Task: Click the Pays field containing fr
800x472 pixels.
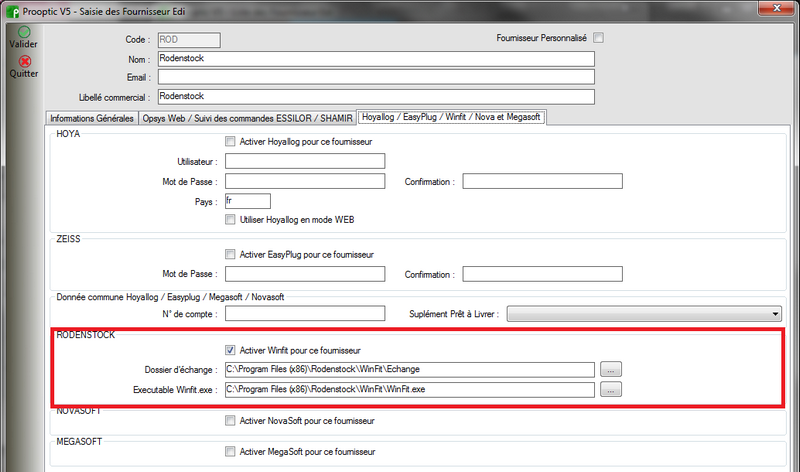Action: pos(248,201)
